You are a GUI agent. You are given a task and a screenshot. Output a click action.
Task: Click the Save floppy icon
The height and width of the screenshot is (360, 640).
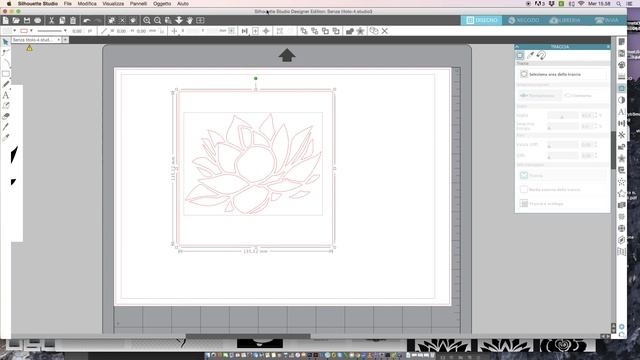coord(27,20)
